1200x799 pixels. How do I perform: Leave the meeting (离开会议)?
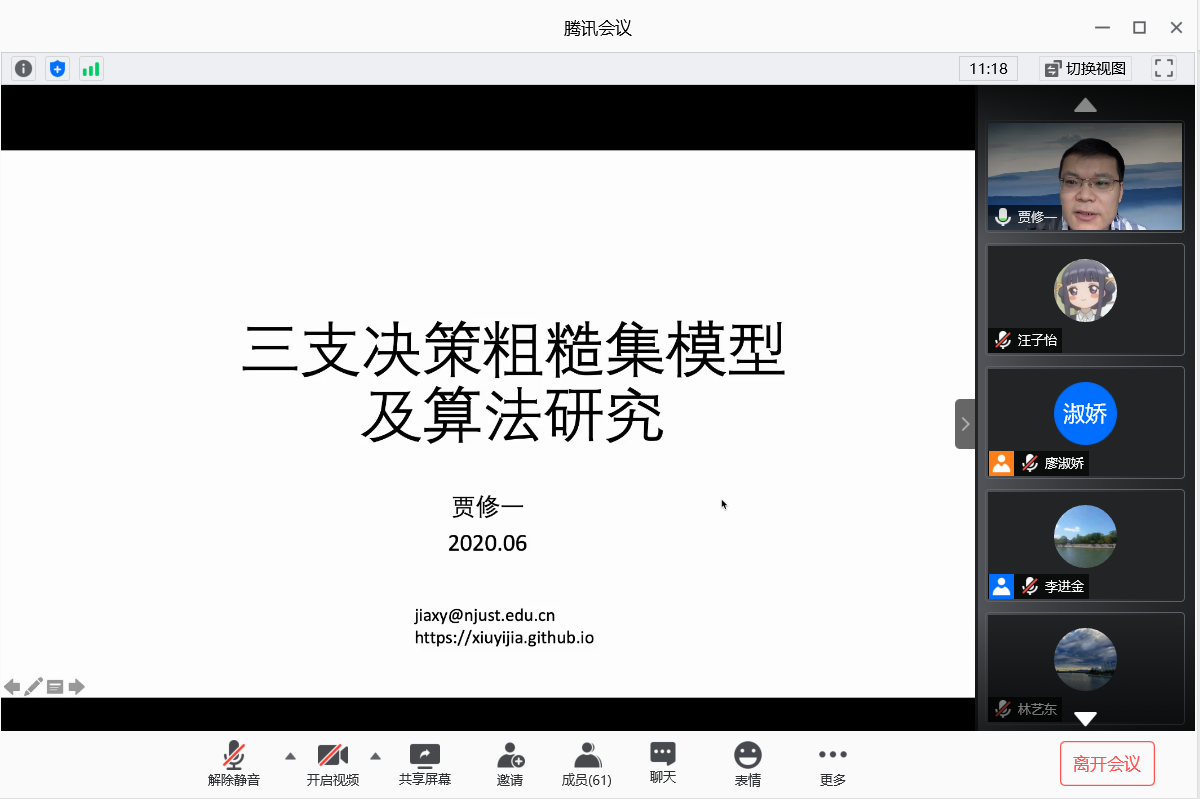coord(1107,764)
